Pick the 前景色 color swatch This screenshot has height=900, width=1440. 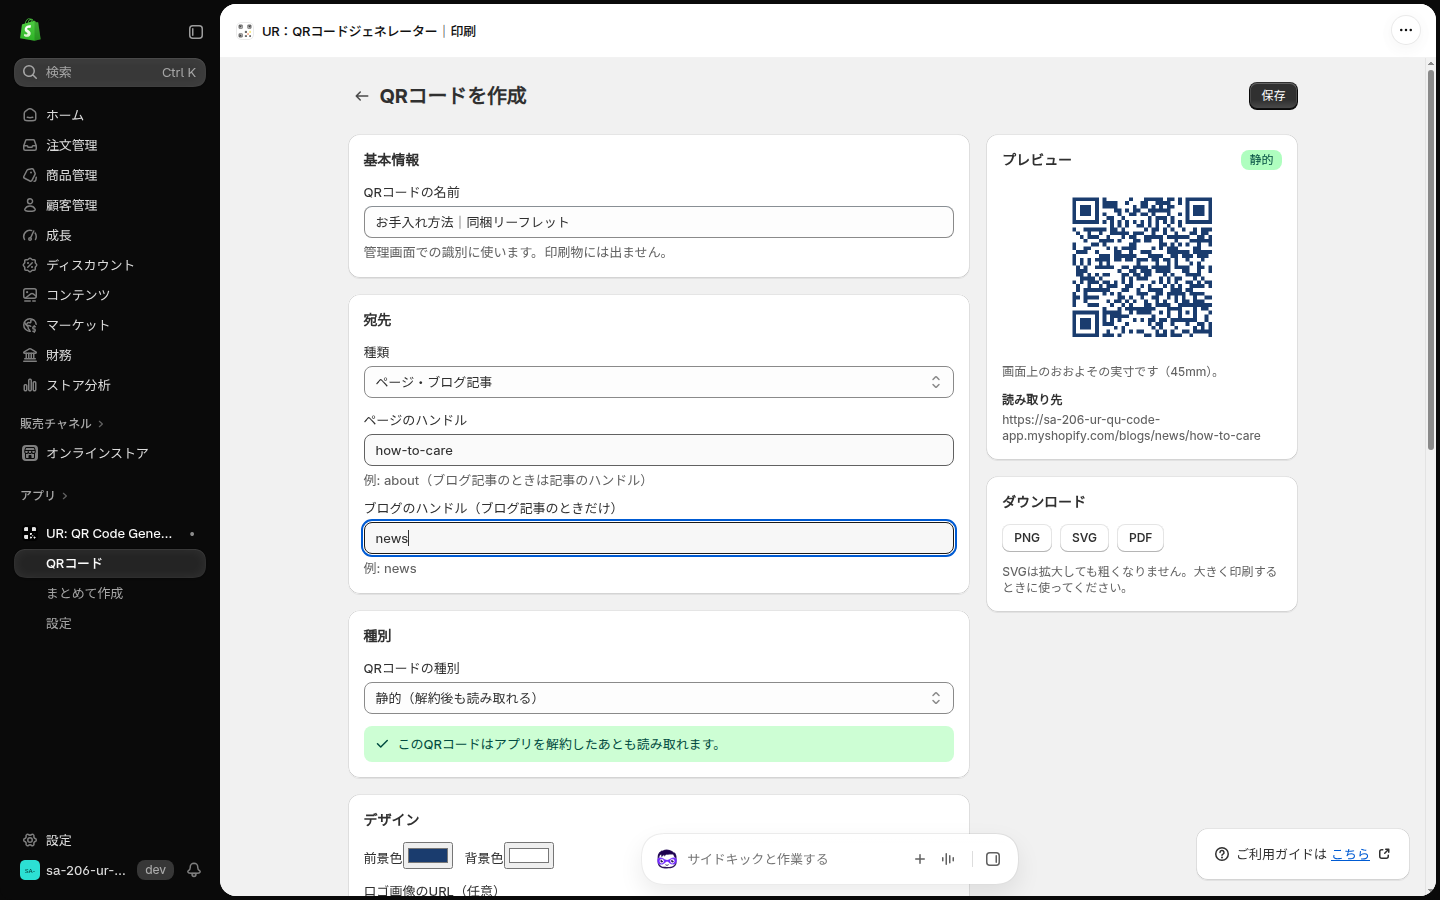(428, 856)
